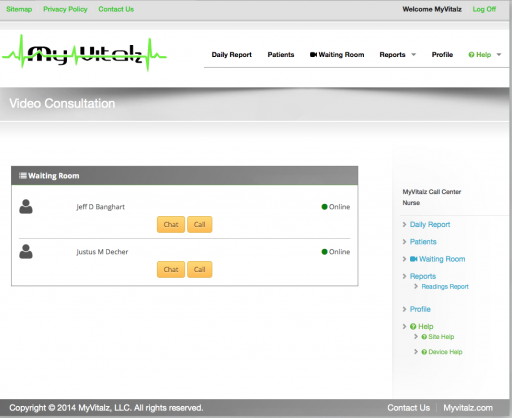Click Jeff D Banghart's avatar icon

pyautogui.click(x=26, y=206)
